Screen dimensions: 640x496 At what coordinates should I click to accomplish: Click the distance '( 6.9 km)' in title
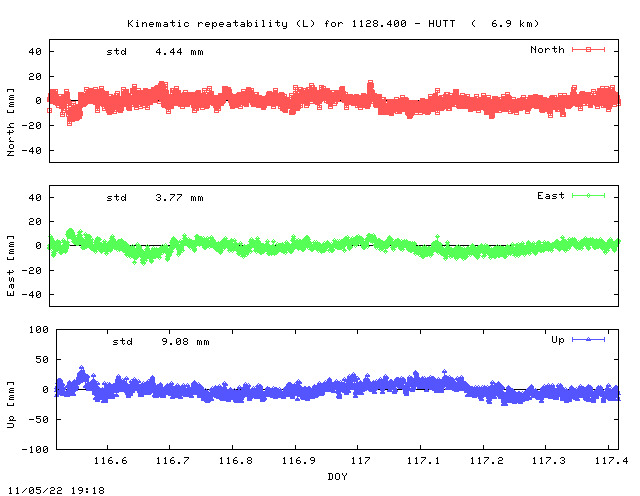click(505, 24)
